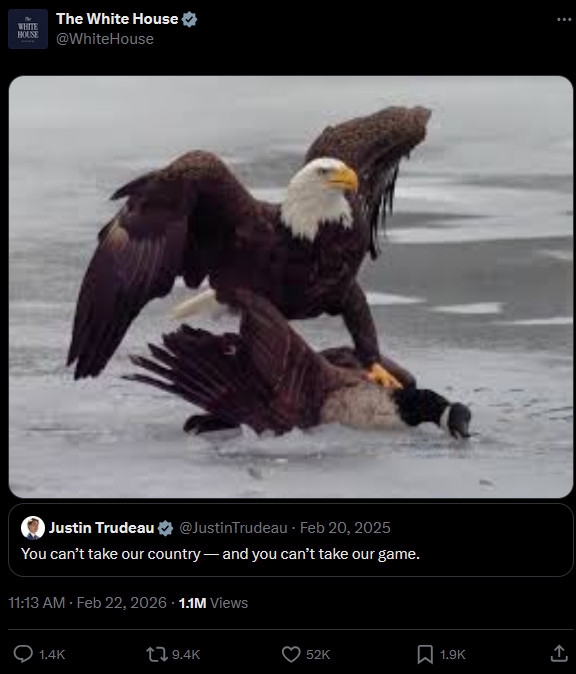Click the share upload icon
576x674 pixels.
(559, 654)
